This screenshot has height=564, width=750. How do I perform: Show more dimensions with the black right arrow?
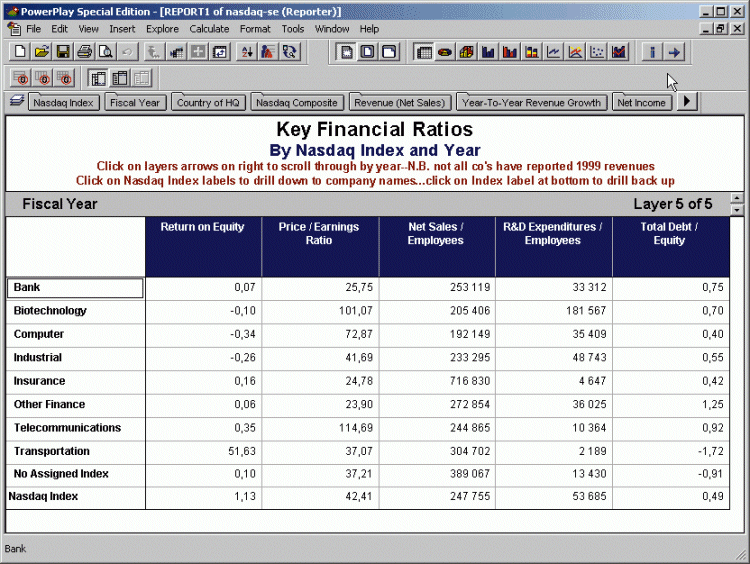point(687,101)
